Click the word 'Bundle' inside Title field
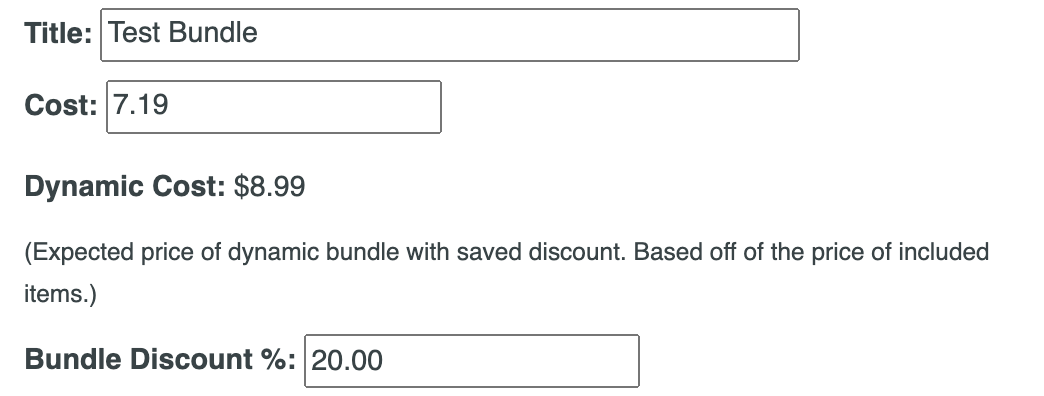Image resolution: width=1044 pixels, height=396 pixels. [212, 33]
